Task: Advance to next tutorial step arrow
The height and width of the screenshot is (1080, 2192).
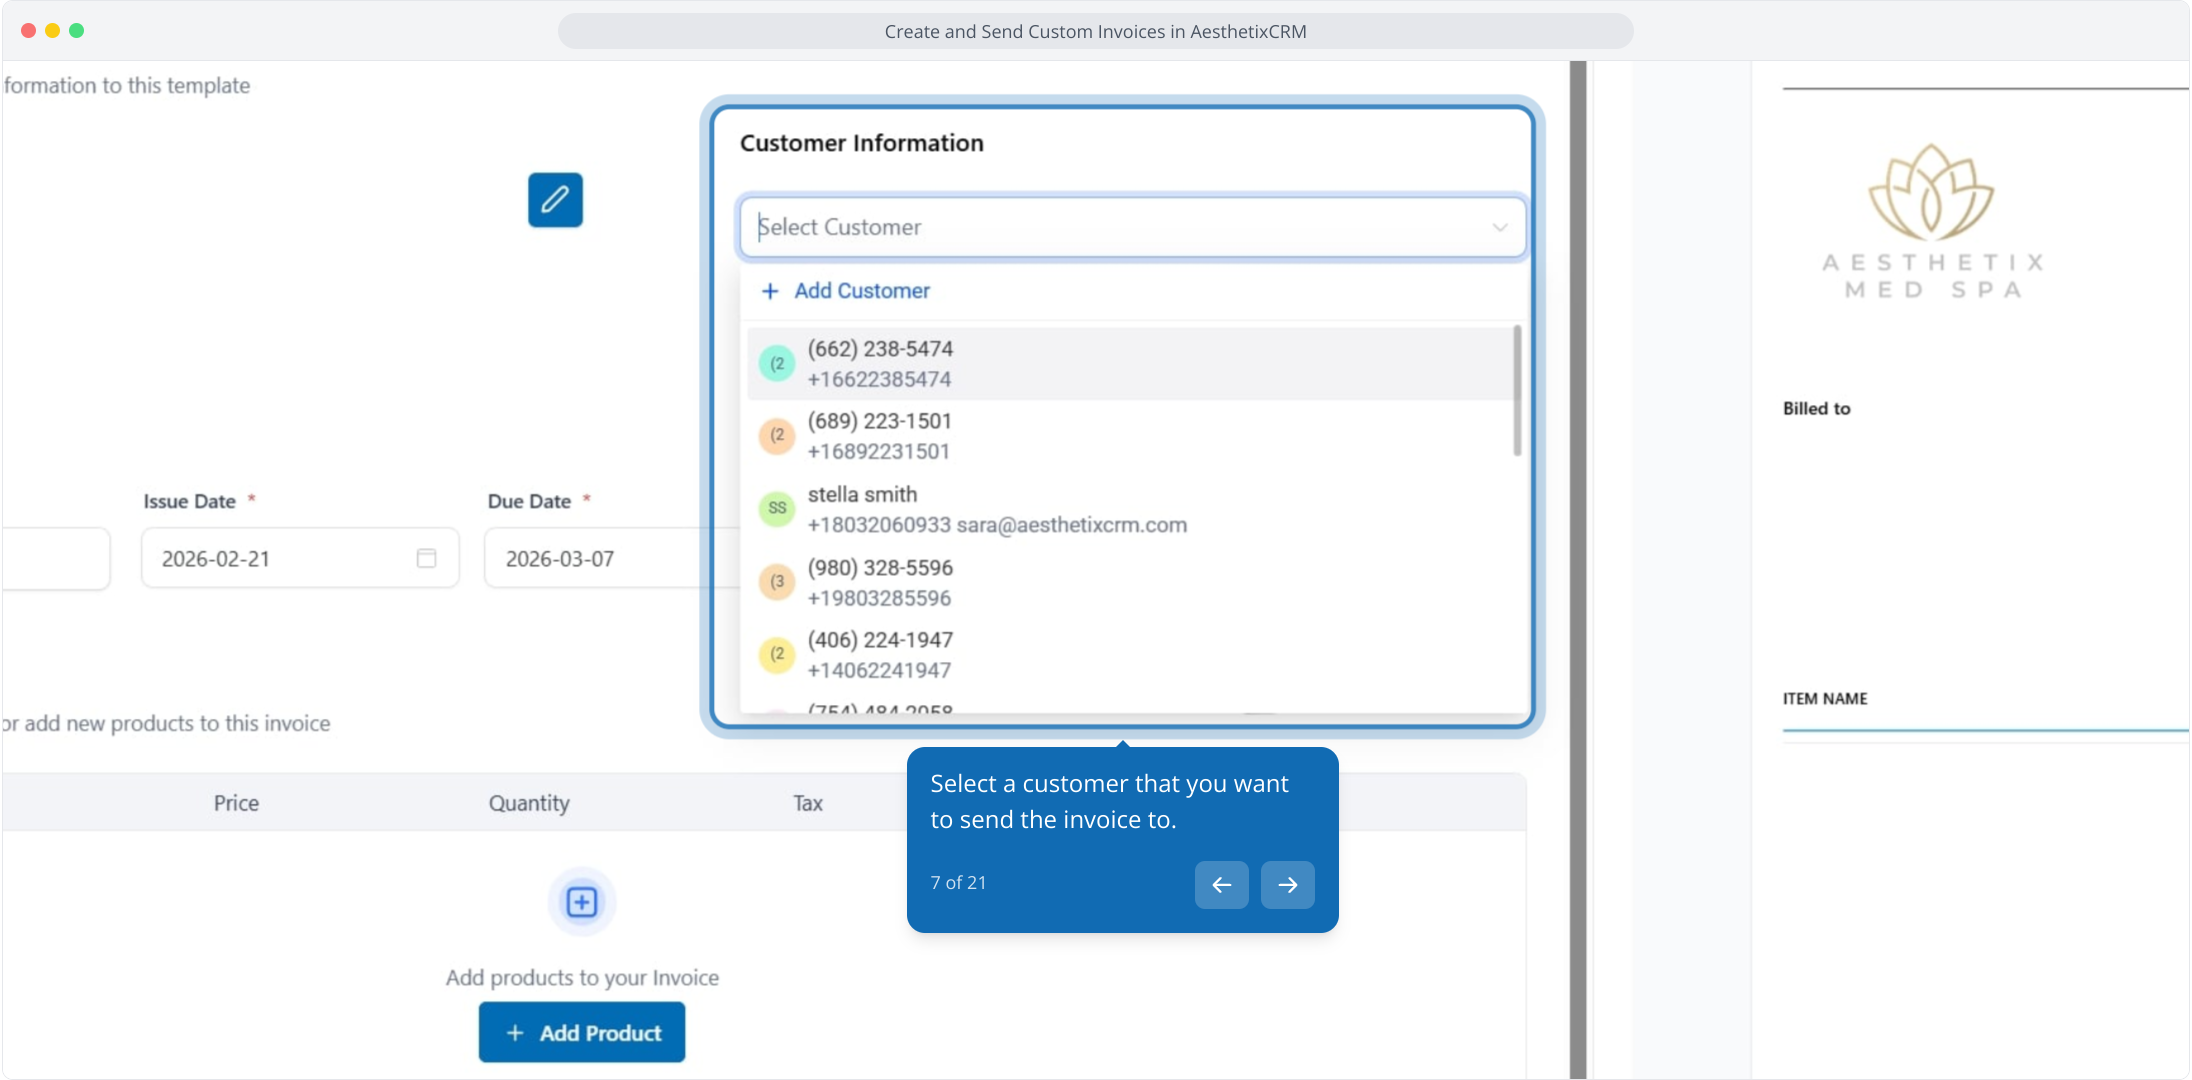Action: (x=1287, y=884)
